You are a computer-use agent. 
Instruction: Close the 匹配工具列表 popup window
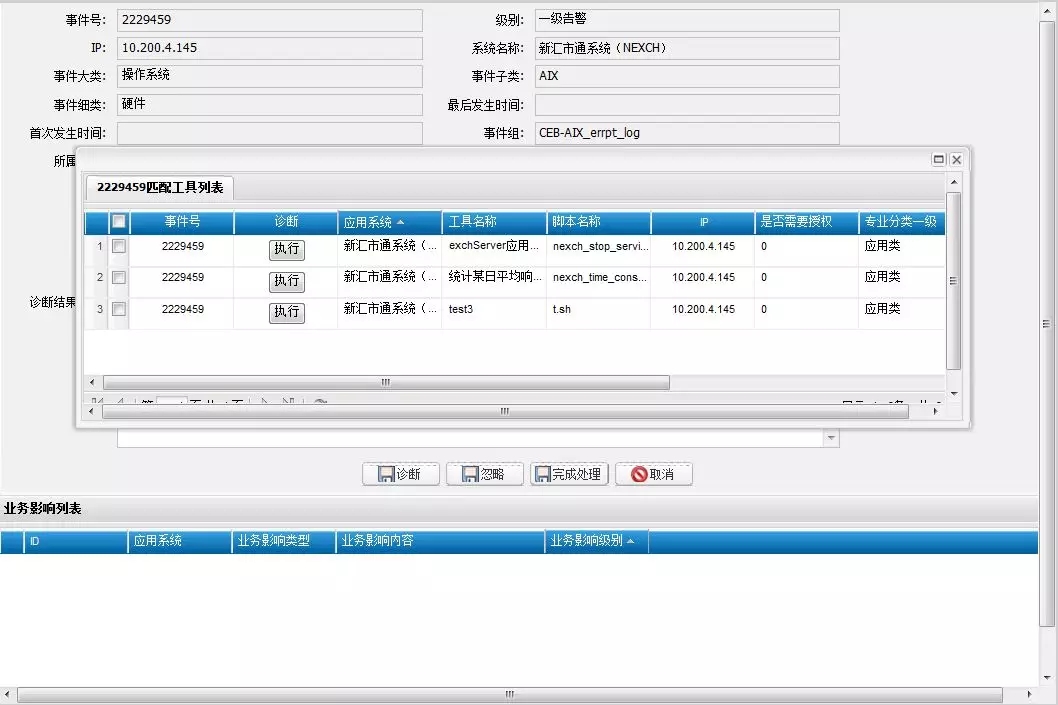[956, 159]
